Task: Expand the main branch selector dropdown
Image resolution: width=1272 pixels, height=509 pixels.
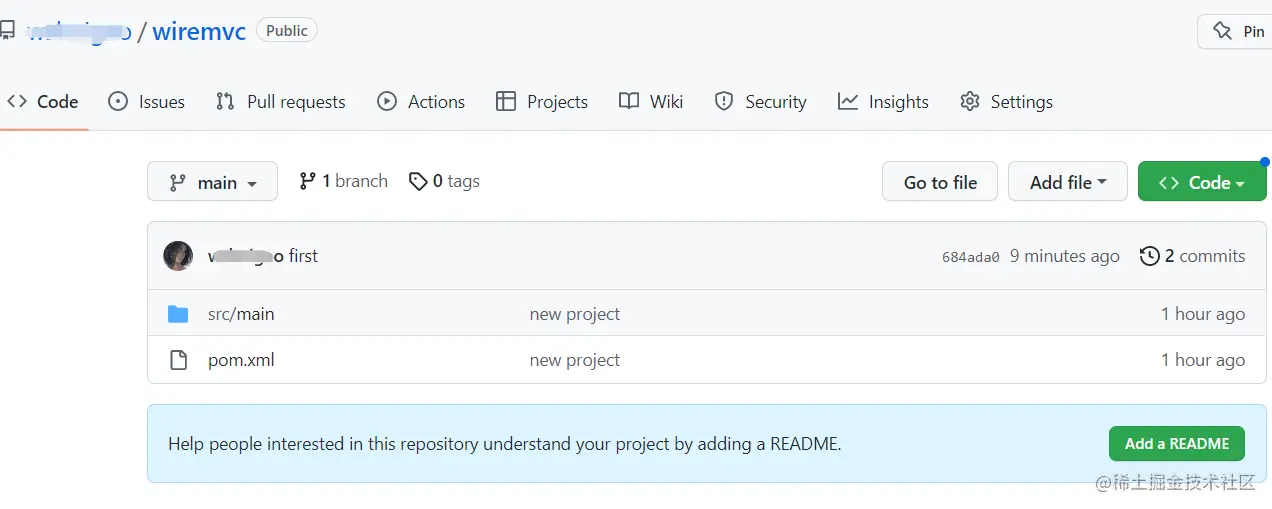Action: [x=212, y=182]
